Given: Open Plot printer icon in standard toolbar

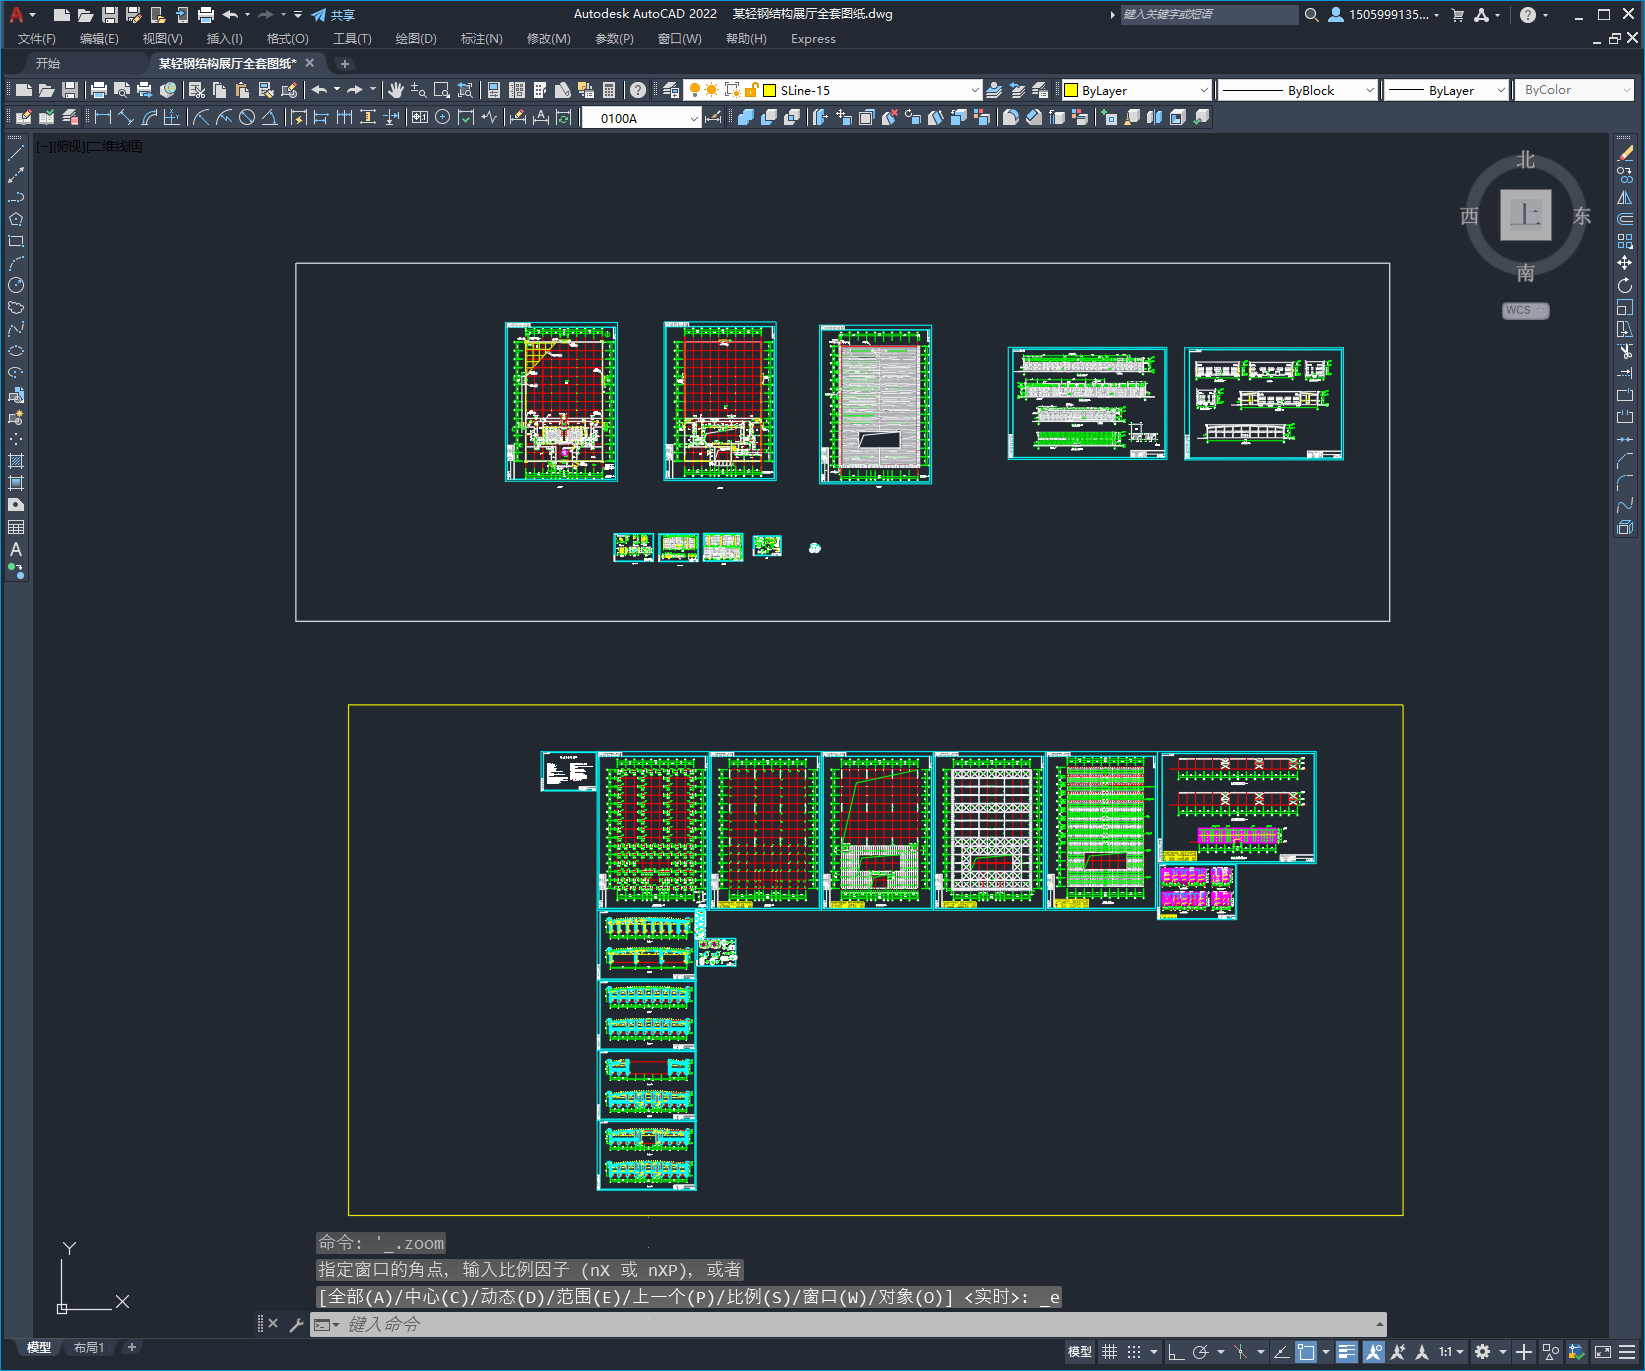Looking at the screenshot, I should (x=99, y=90).
